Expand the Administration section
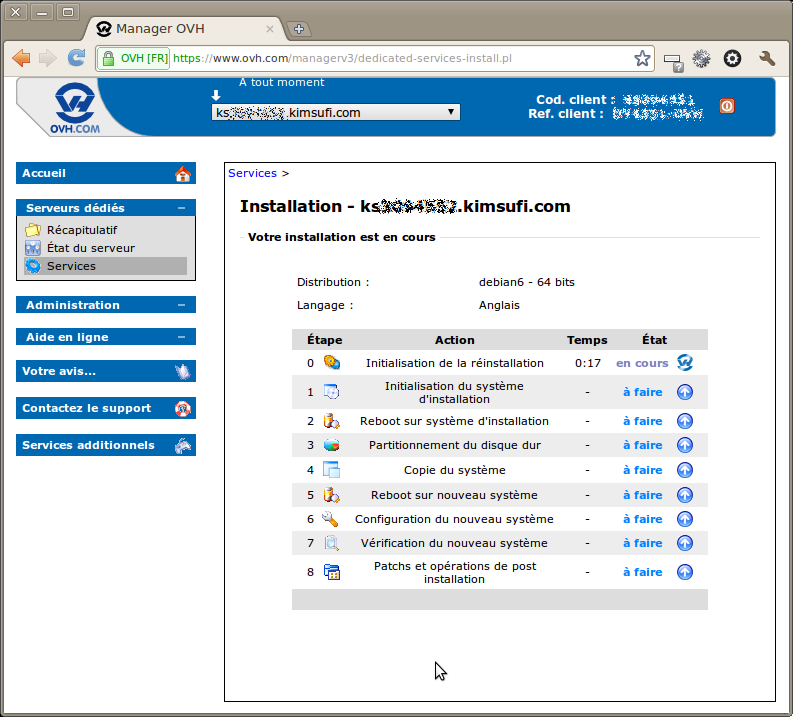 (x=182, y=305)
